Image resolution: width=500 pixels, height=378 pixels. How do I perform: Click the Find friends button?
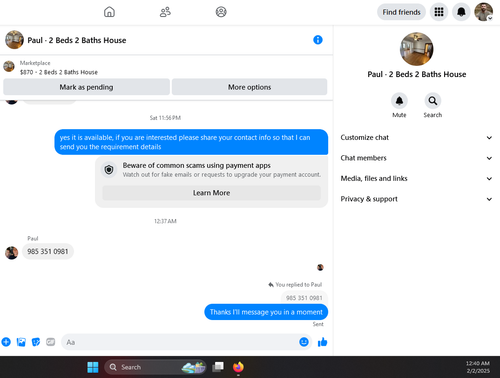point(401,12)
